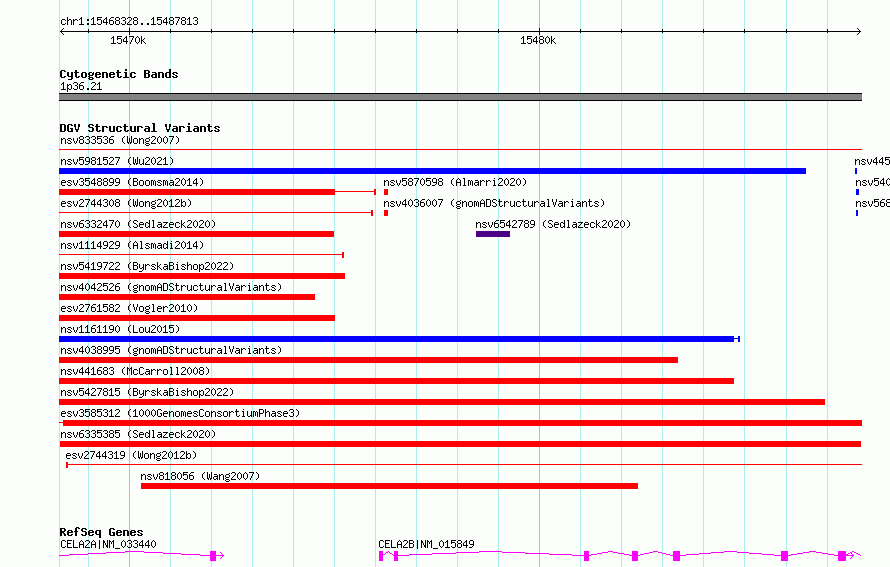Open the CELA2B|NM_015849 gene label

tap(426, 544)
